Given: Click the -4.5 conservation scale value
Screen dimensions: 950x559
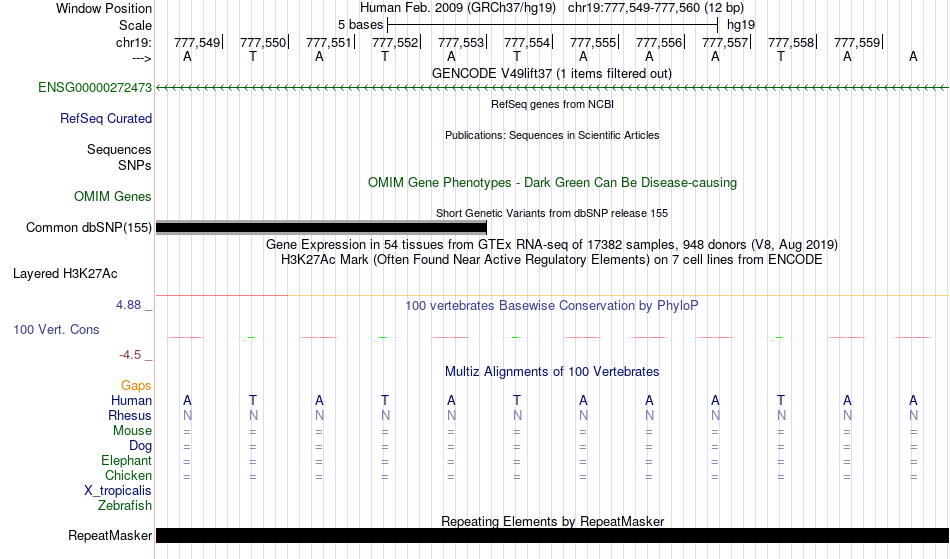Looking at the screenshot, I should (x=130, y=355).
